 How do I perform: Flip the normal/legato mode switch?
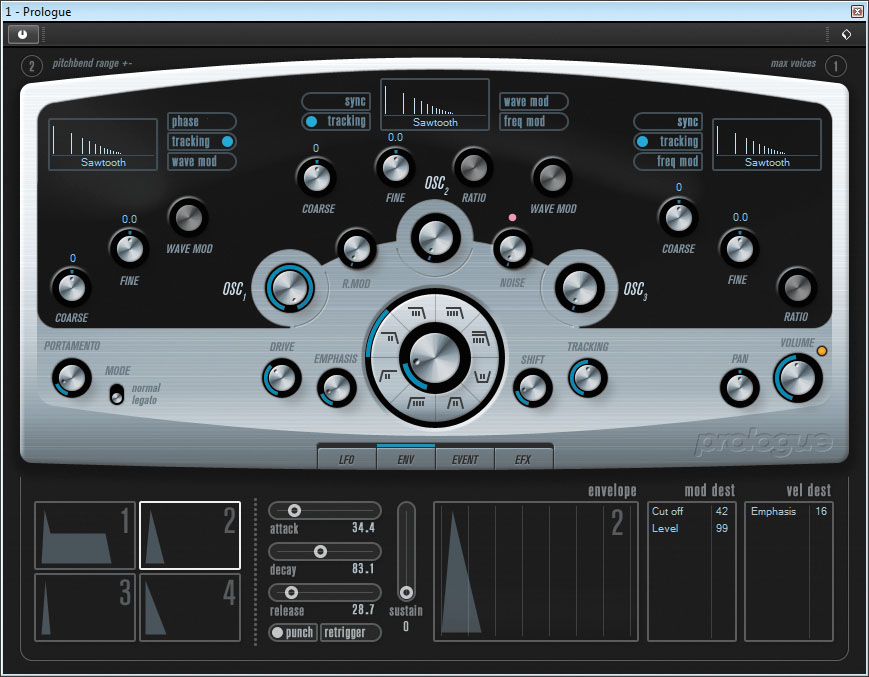[x=117, y=394]
